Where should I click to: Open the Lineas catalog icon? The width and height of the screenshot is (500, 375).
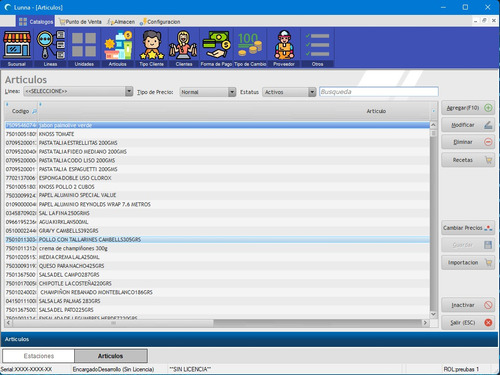[50, 48]
